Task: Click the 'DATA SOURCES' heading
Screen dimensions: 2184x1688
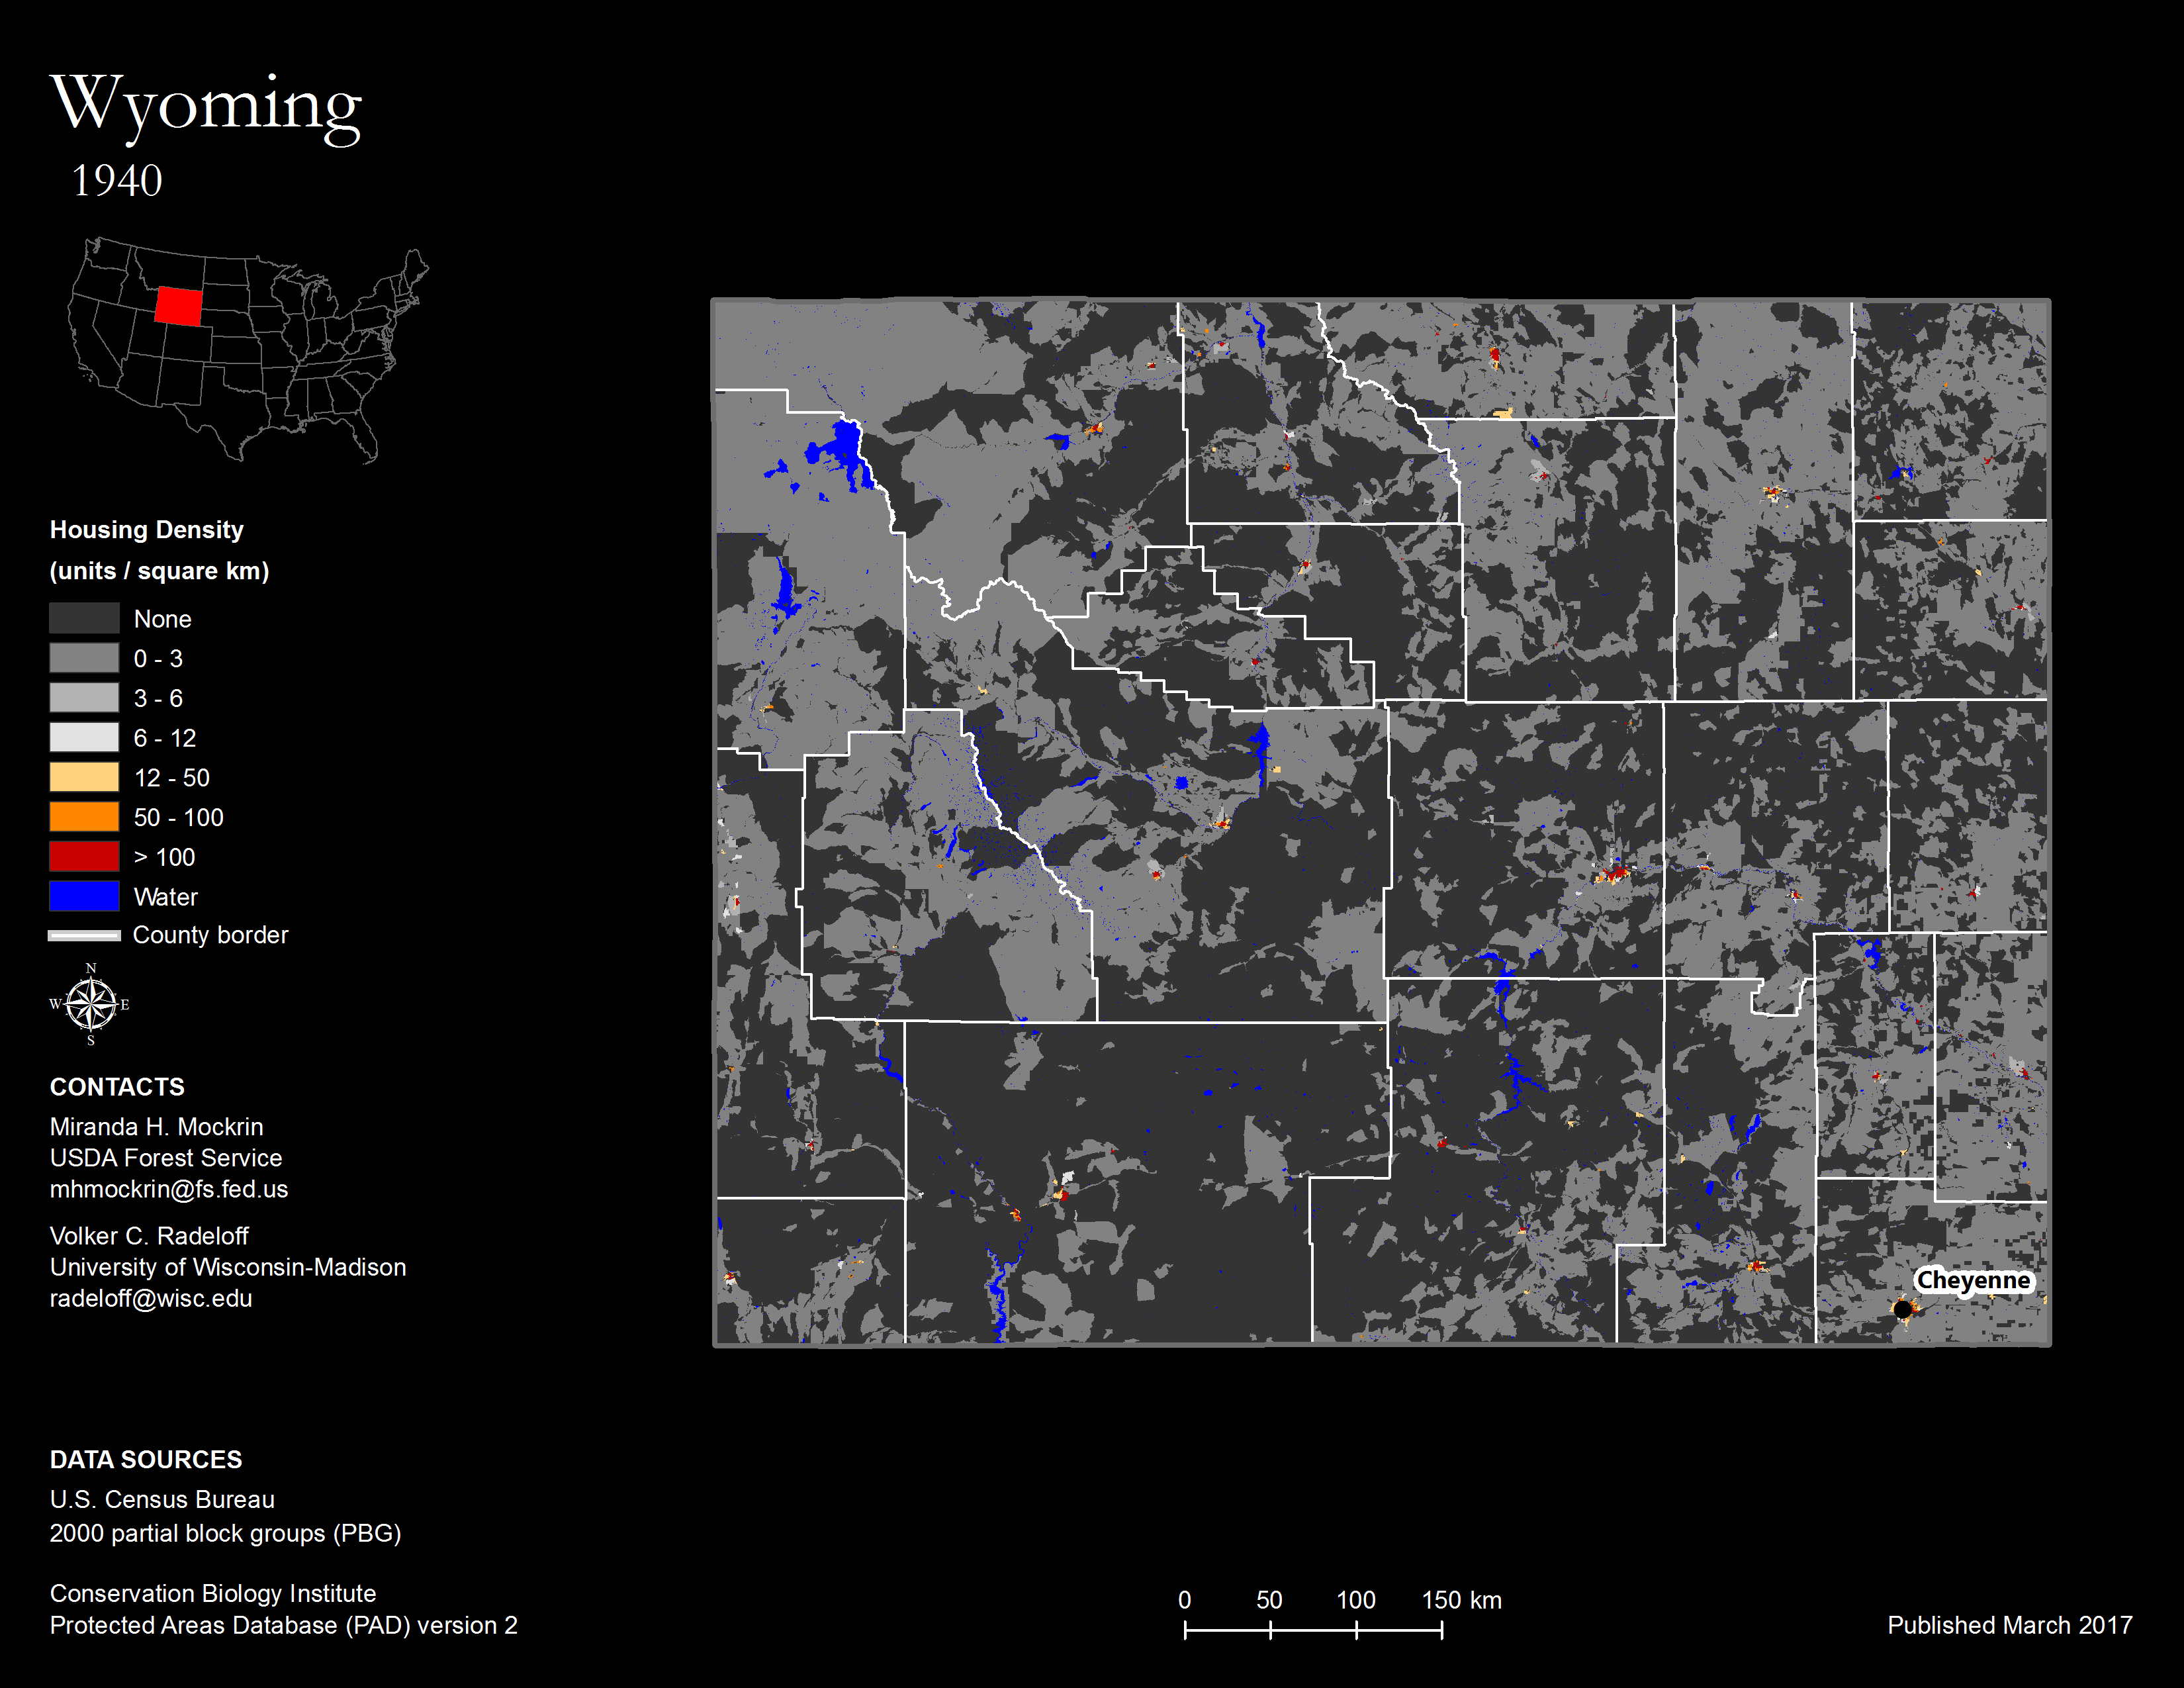Action: coord(147,1460)
